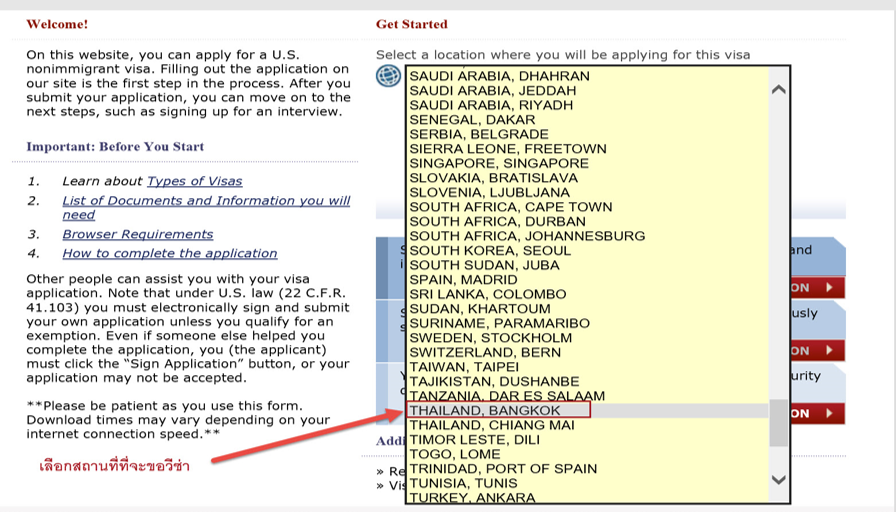Choose THAILAND, CHIANG MAI option
Image resolution: width=896 pixels, height=512 pixels.
(492, 425)
